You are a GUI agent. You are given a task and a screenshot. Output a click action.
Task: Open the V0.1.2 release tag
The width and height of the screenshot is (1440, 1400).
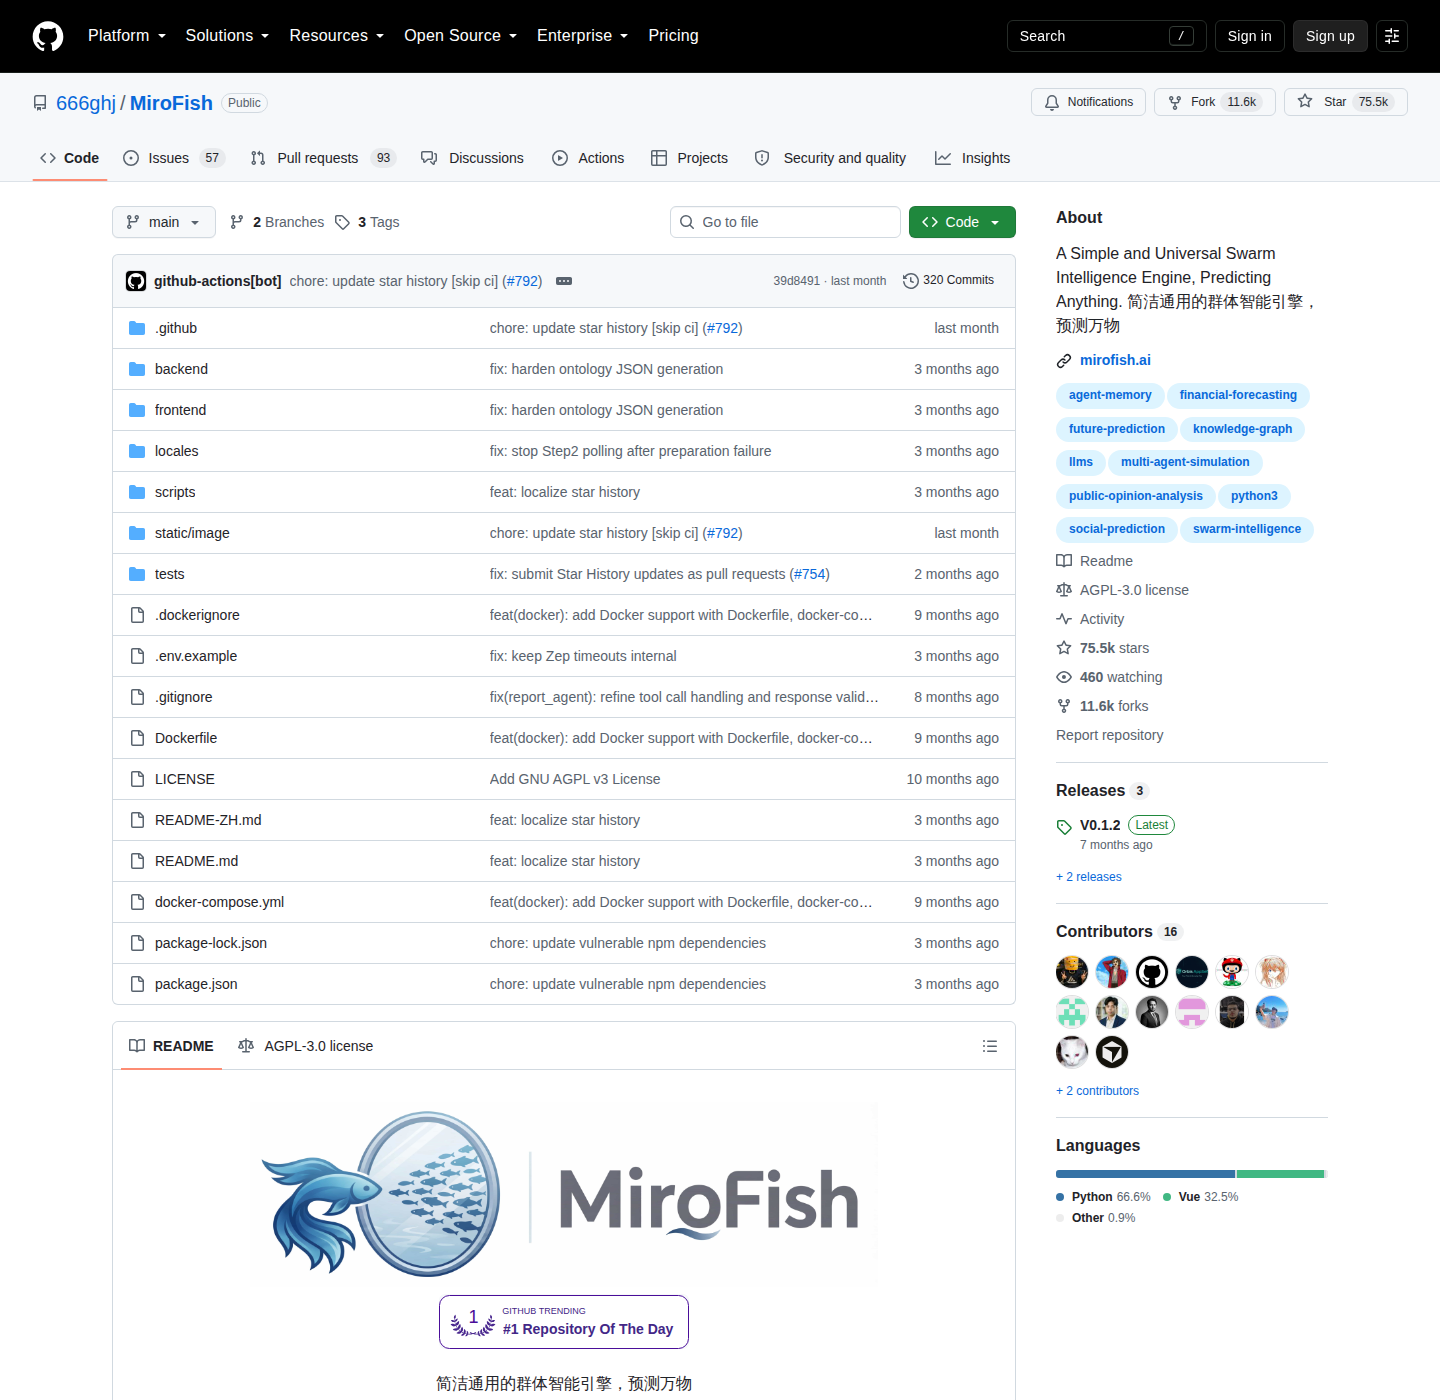[x=1100, y=825]
